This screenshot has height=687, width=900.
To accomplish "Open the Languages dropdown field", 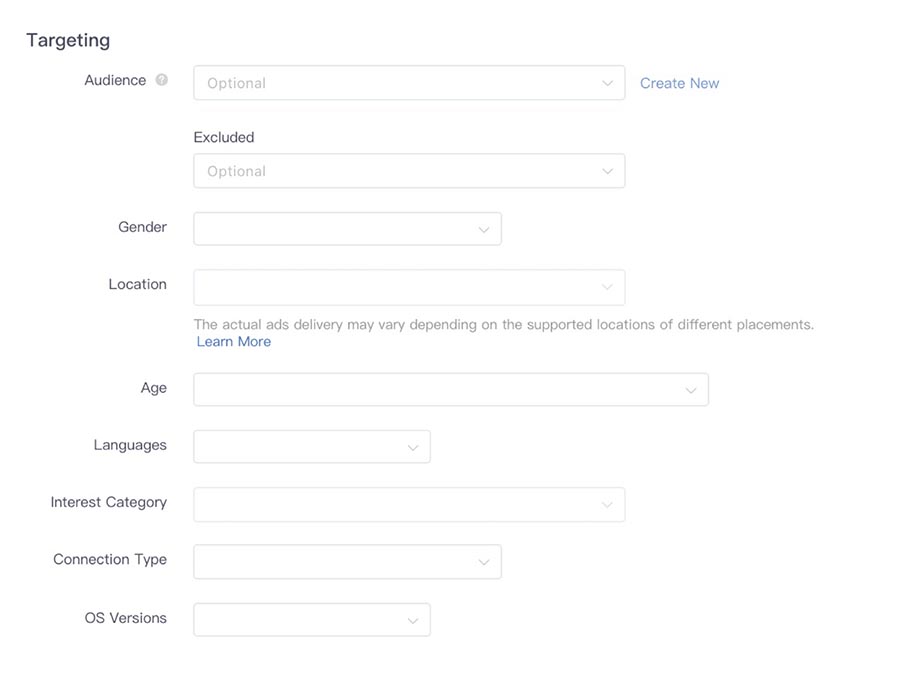I will pos(300,447).
